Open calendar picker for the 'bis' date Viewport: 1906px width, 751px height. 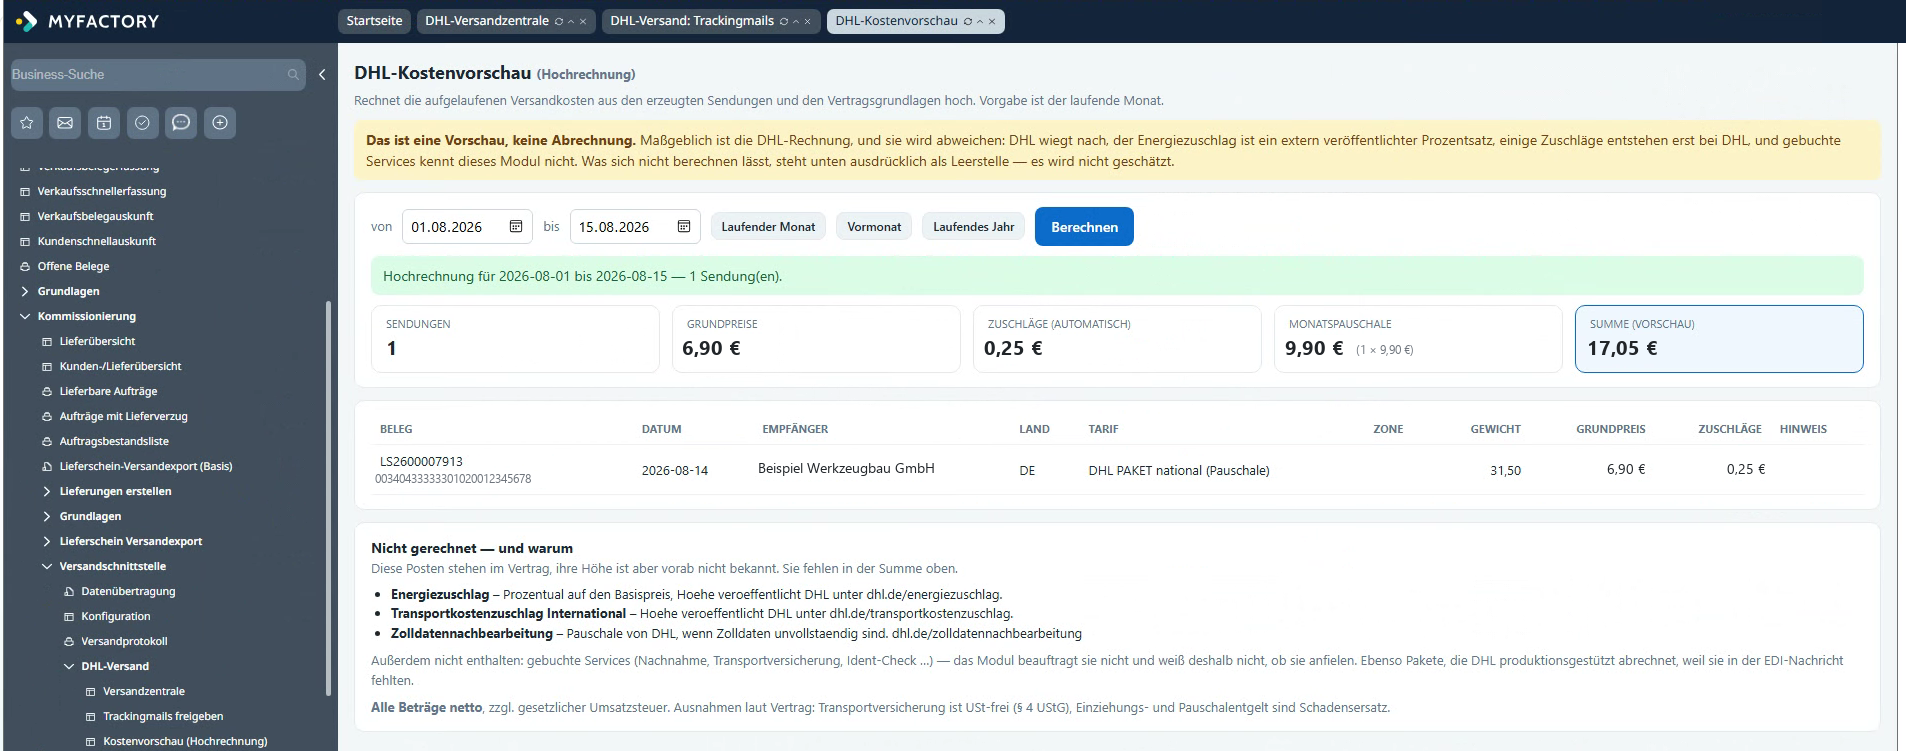684,227
